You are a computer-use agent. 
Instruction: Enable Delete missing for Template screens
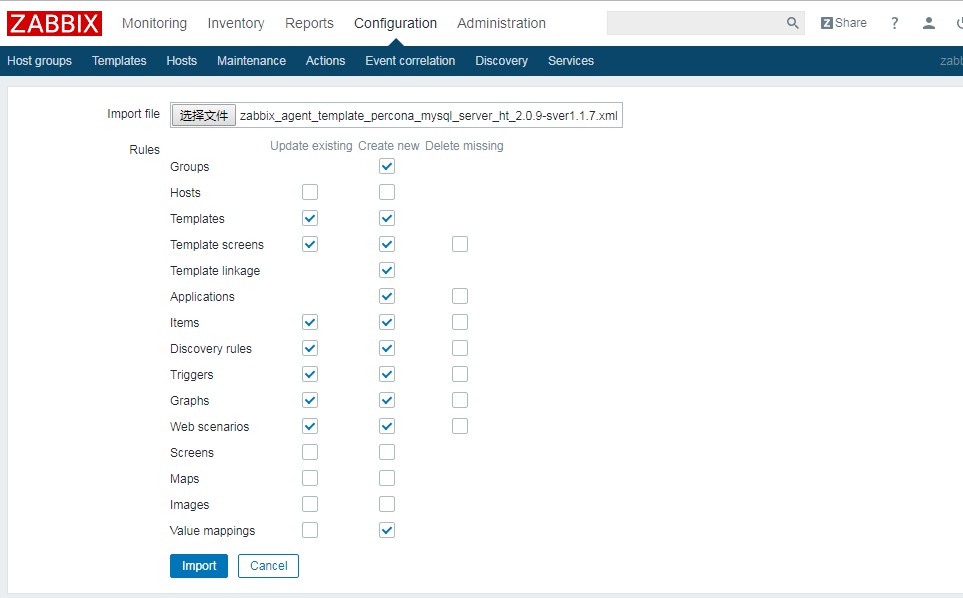click(x=460, y=244)
